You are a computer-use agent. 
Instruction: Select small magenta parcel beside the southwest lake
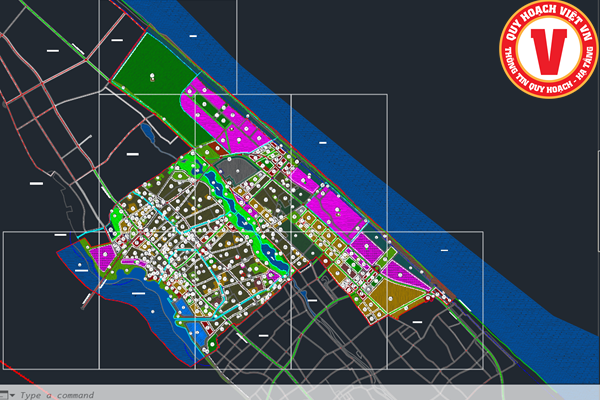coord(103,258)
